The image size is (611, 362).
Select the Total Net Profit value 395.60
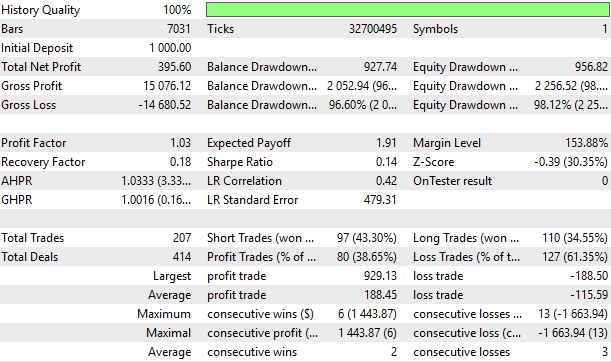pos(174,67)
